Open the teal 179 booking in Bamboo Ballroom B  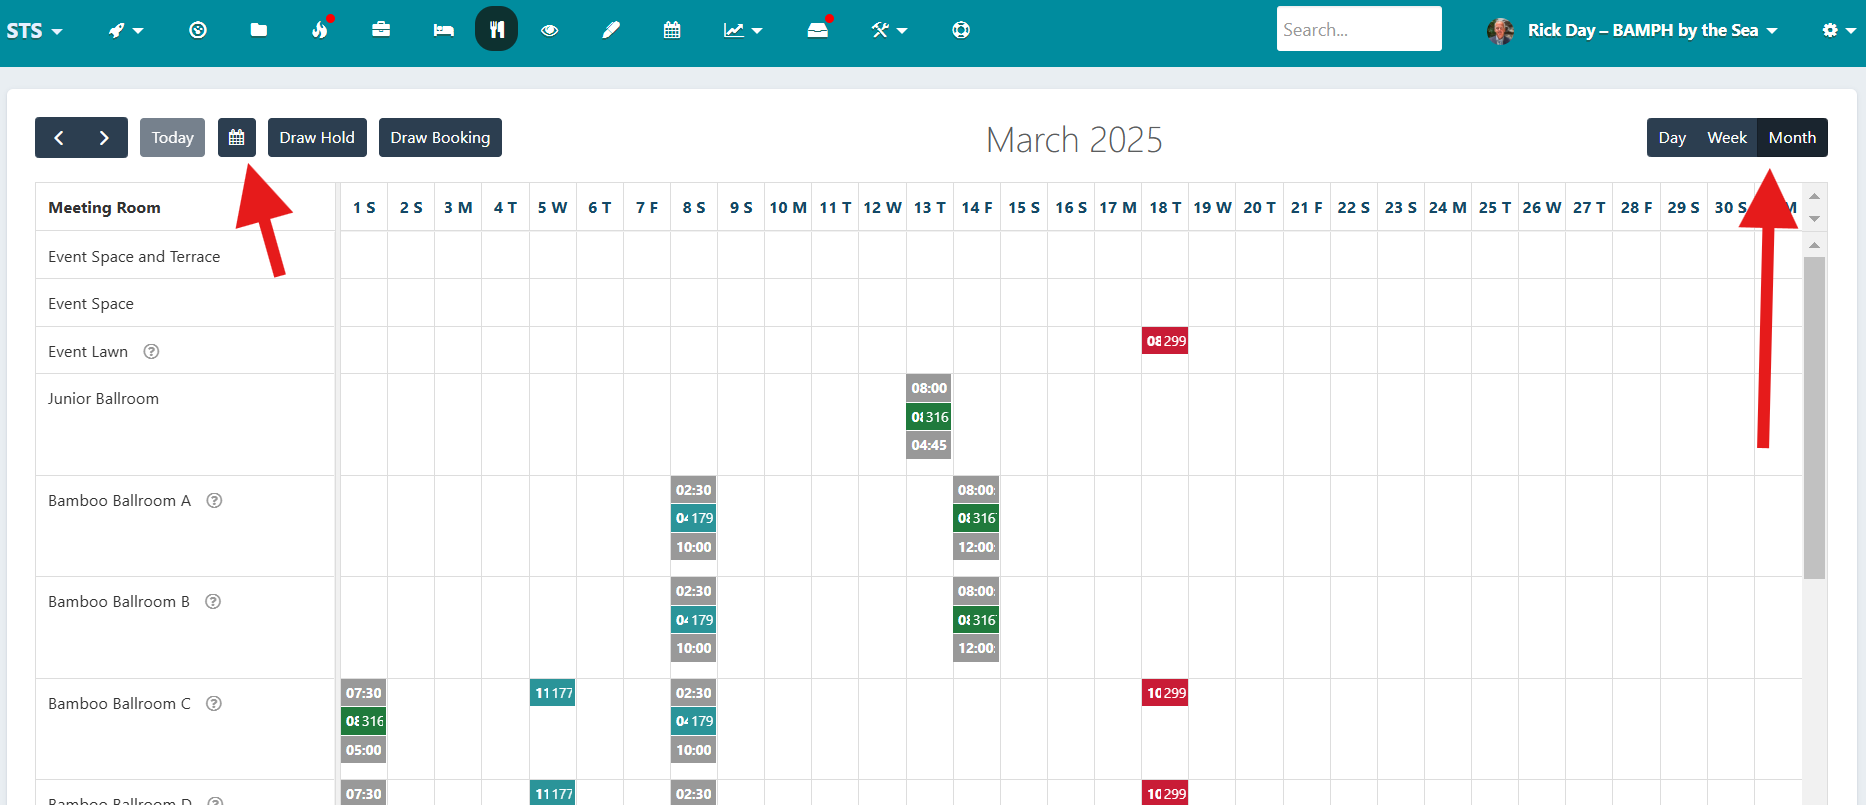pos(694,620)
